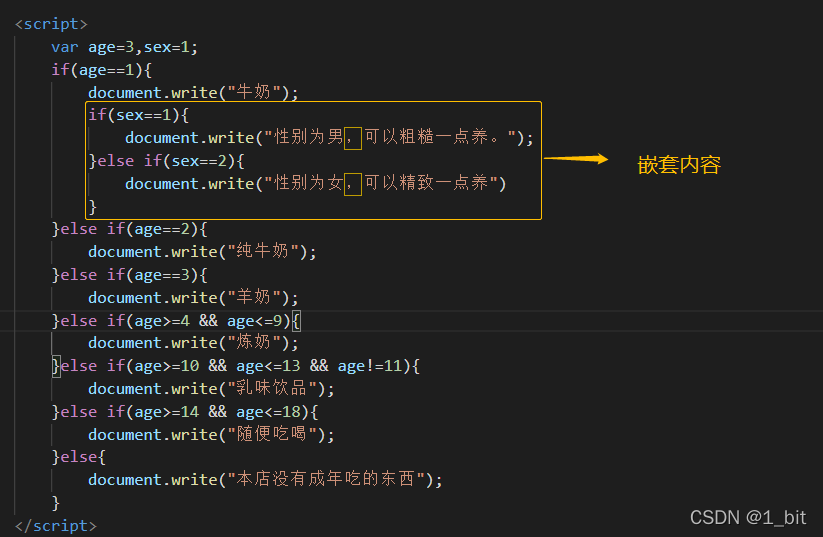Viewport: 823px width, 537px height.
Task: Click the document.write("乳味饮品") line
Action: coord(211,389)
